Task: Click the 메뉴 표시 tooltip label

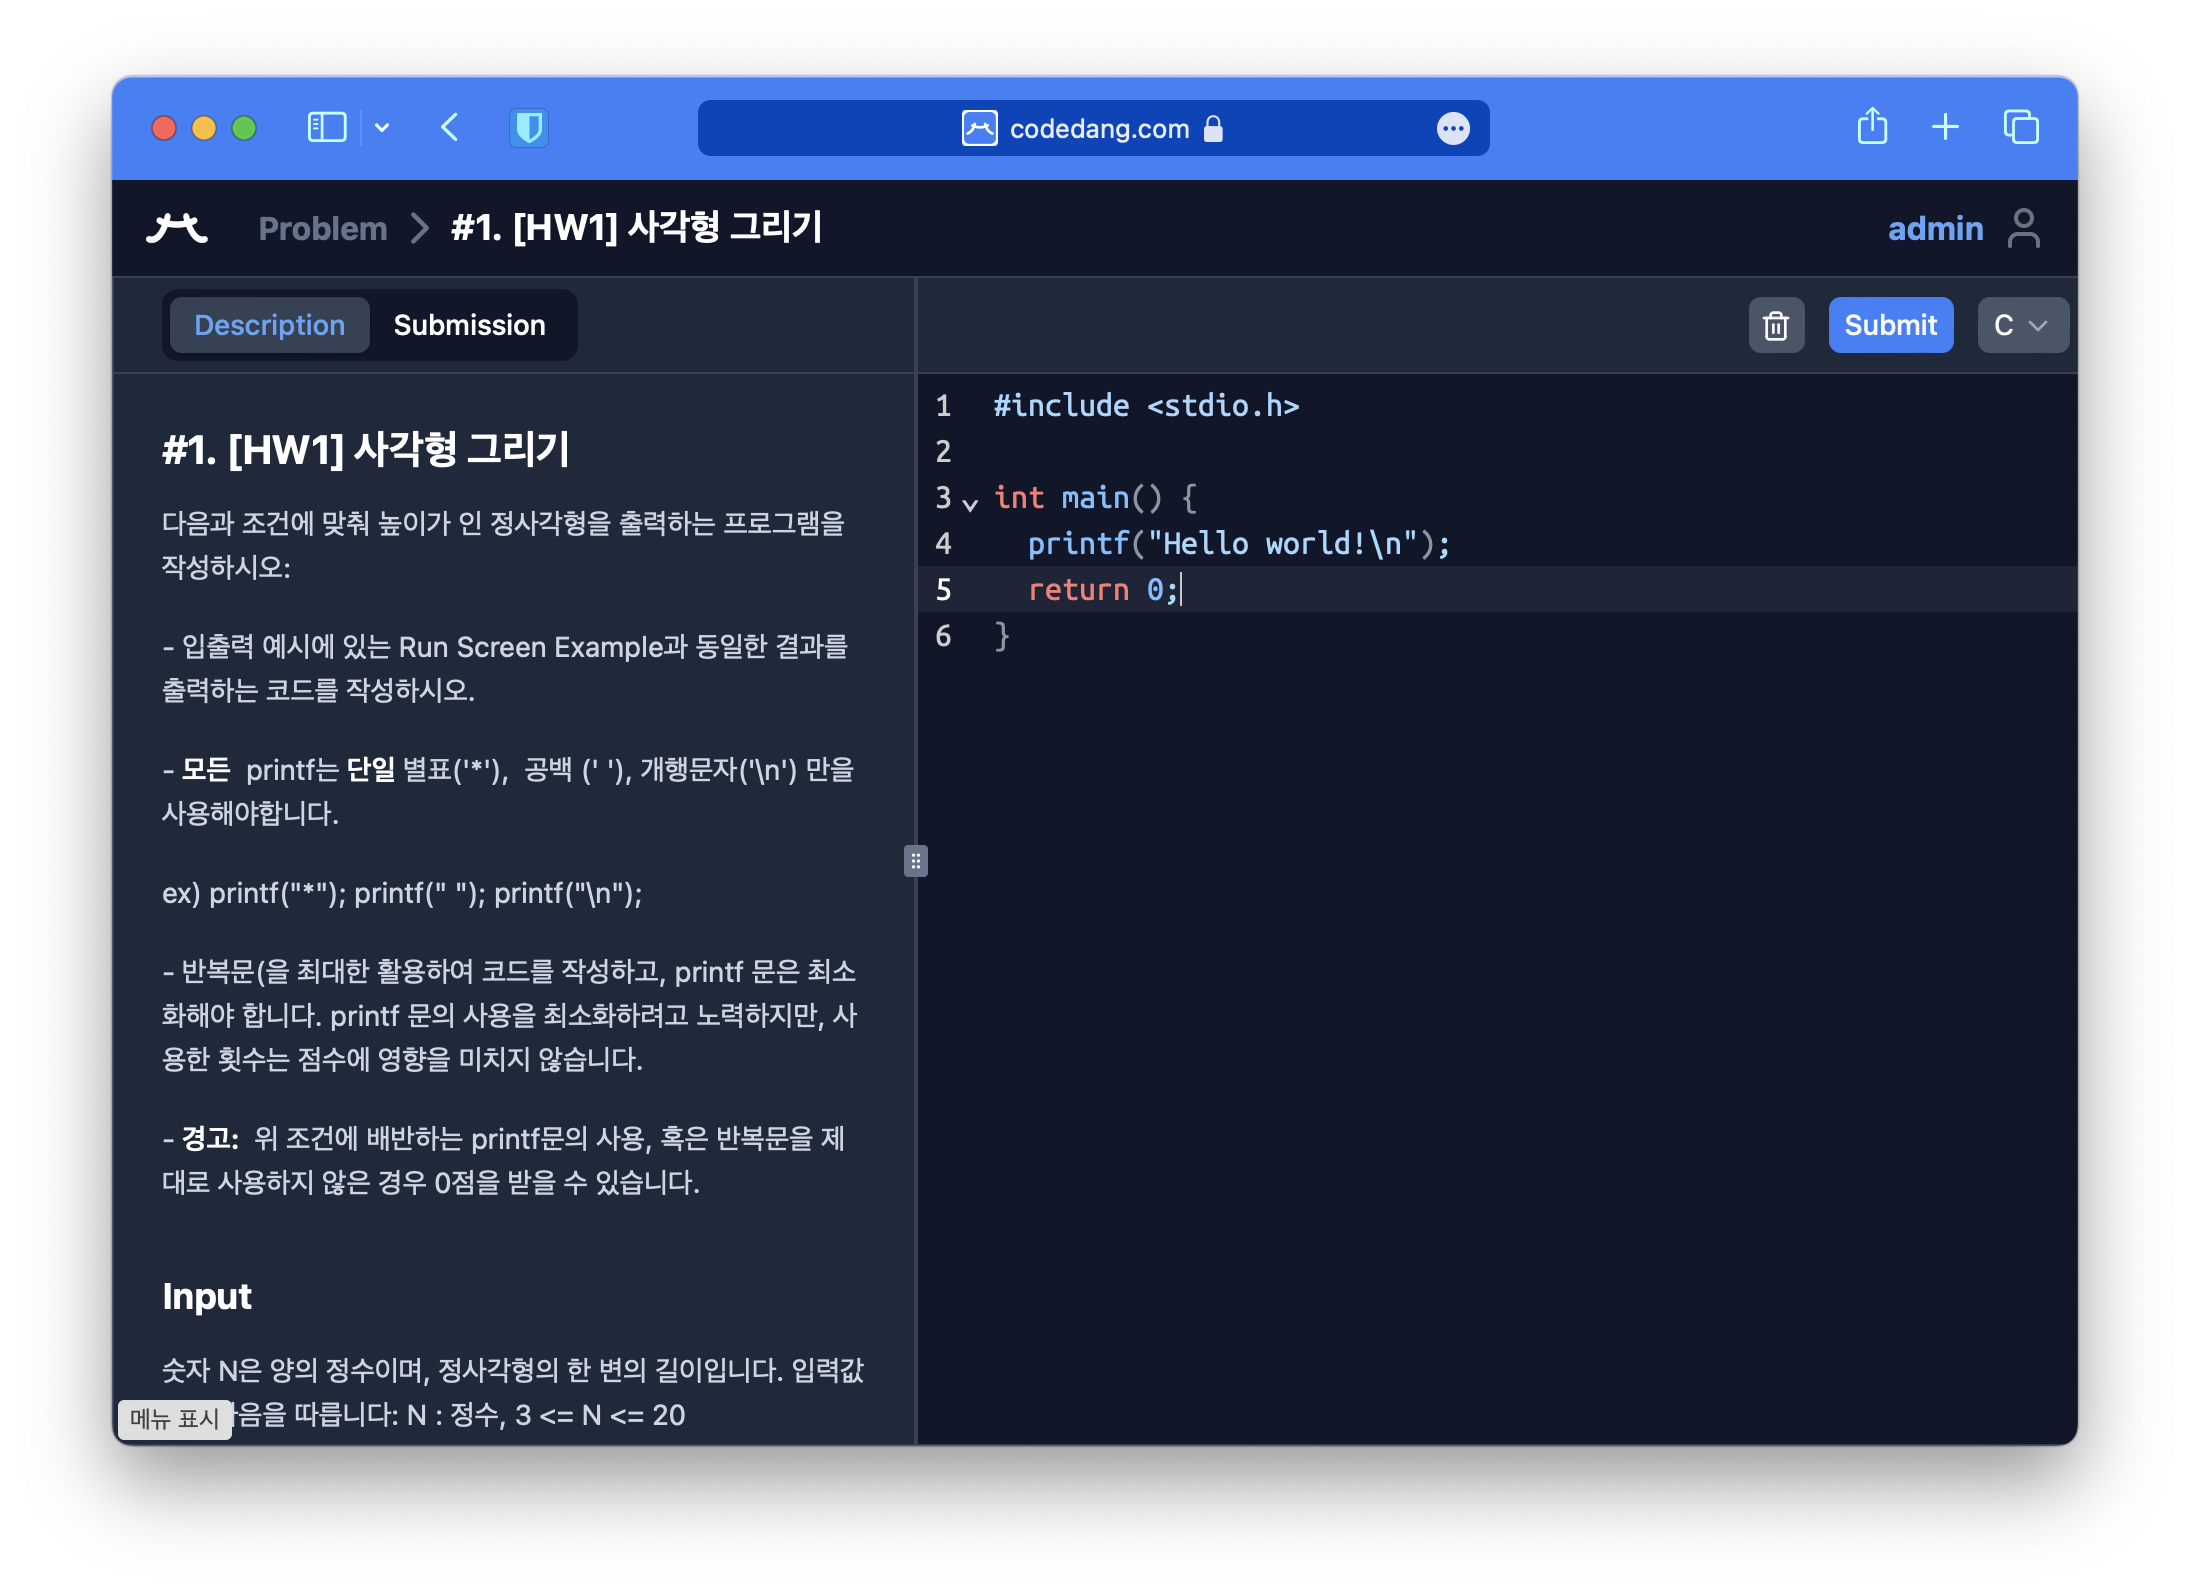Action: tap(175, 1418)
